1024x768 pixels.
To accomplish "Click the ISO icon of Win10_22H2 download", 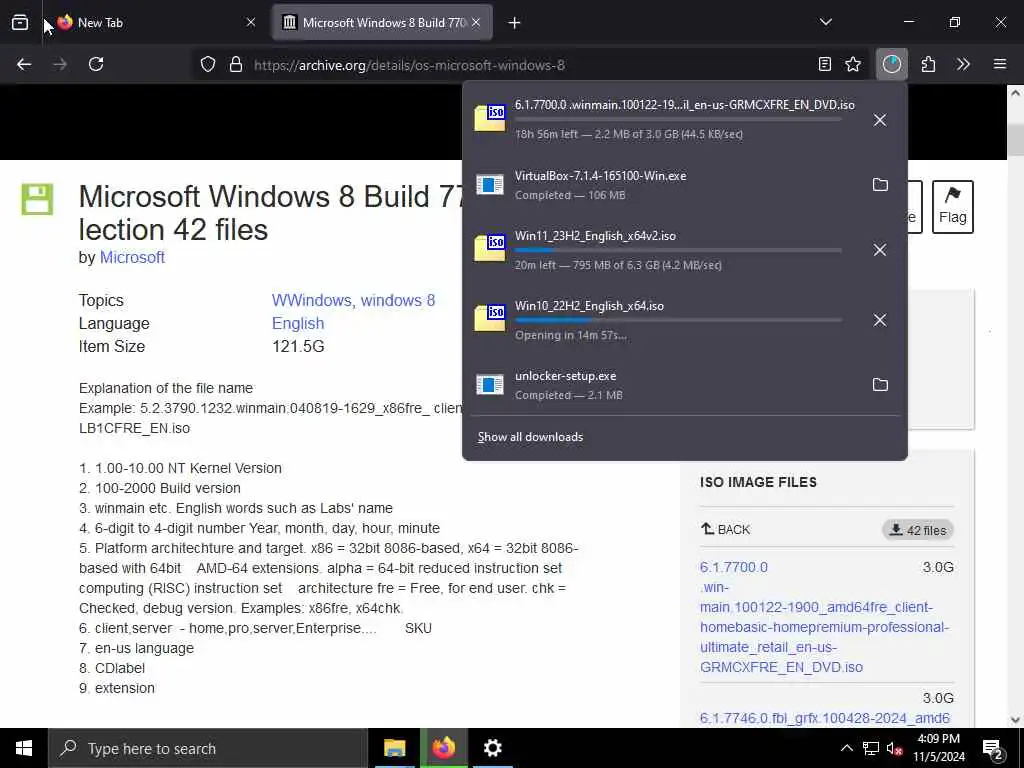I will coord(490,317).
